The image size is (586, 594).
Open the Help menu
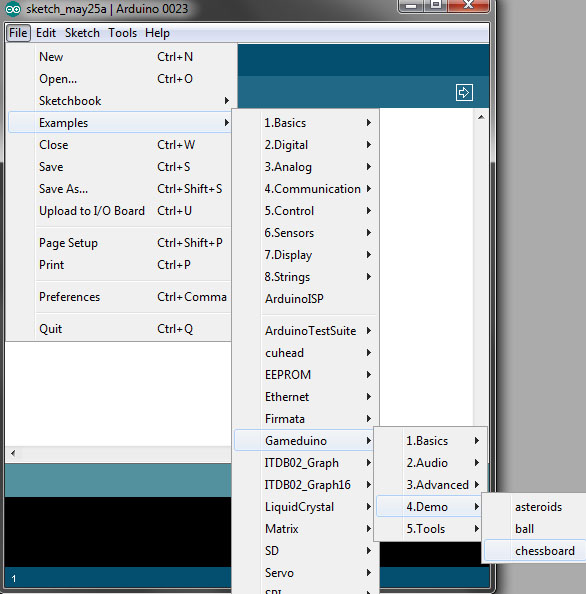157,33
